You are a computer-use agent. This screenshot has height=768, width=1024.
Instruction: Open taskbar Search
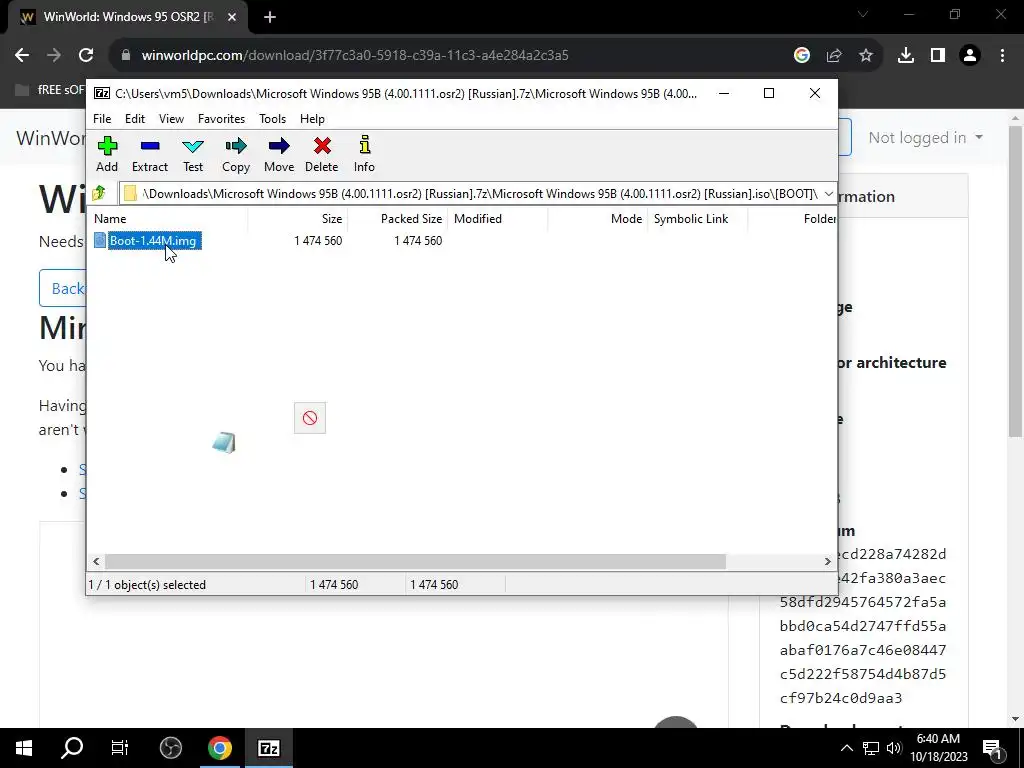72,748
